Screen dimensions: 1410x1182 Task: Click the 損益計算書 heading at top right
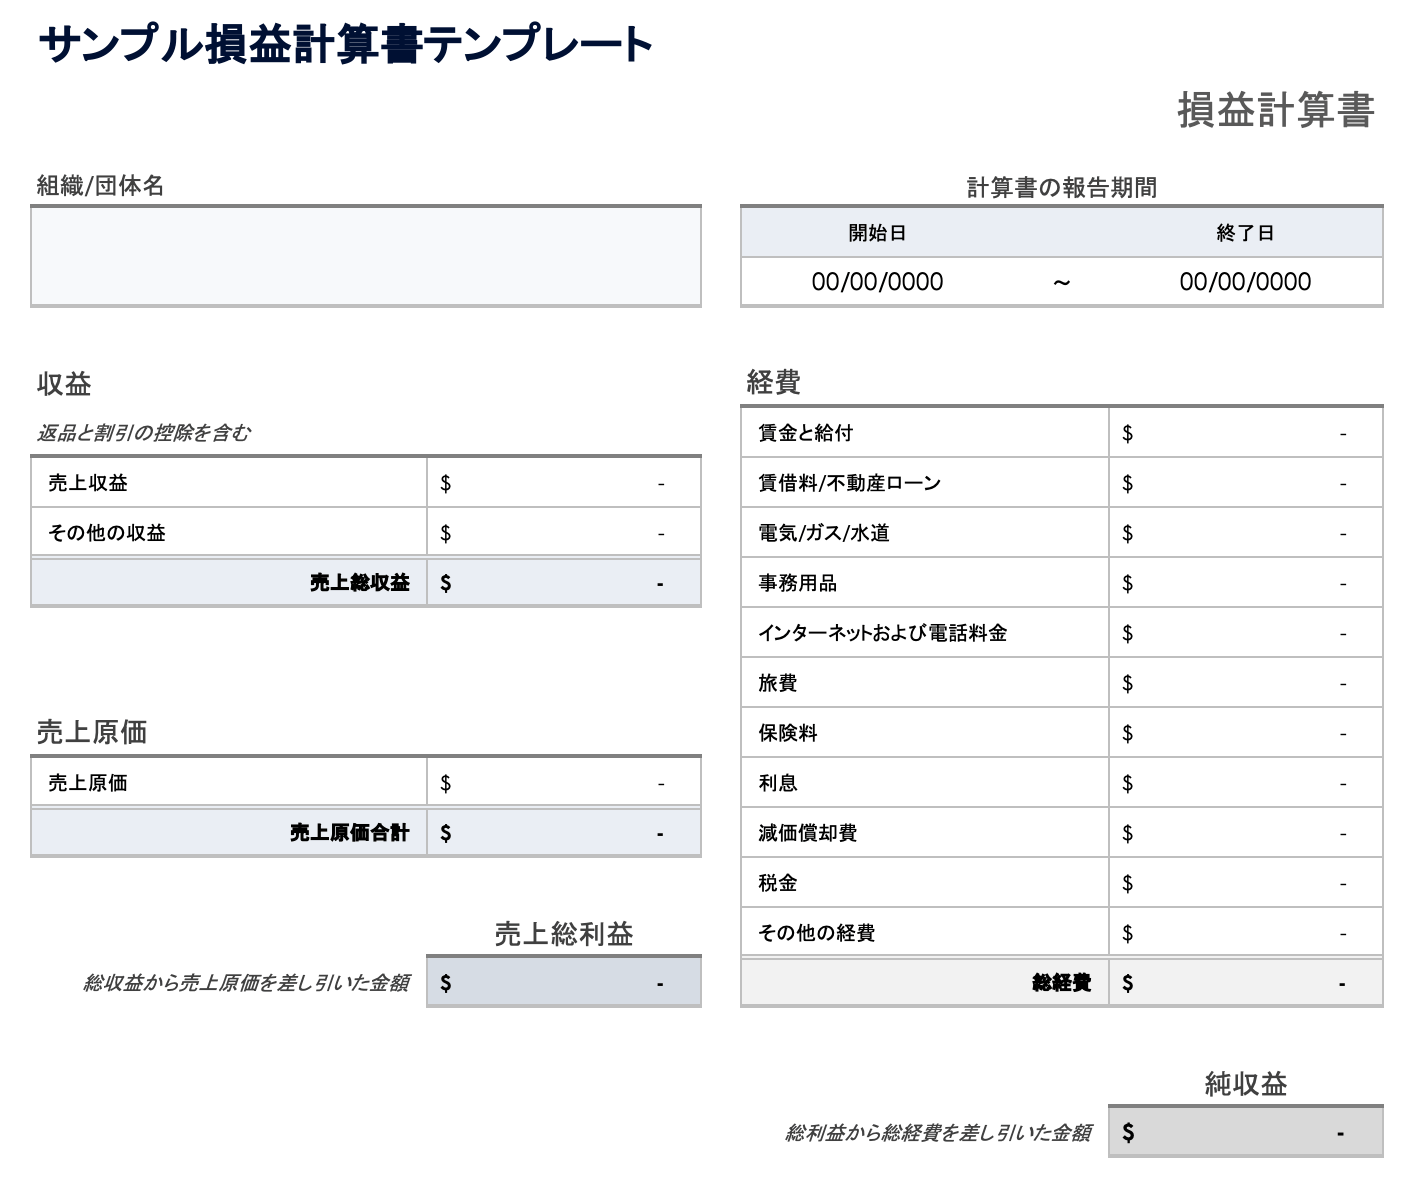(1276, 110)
